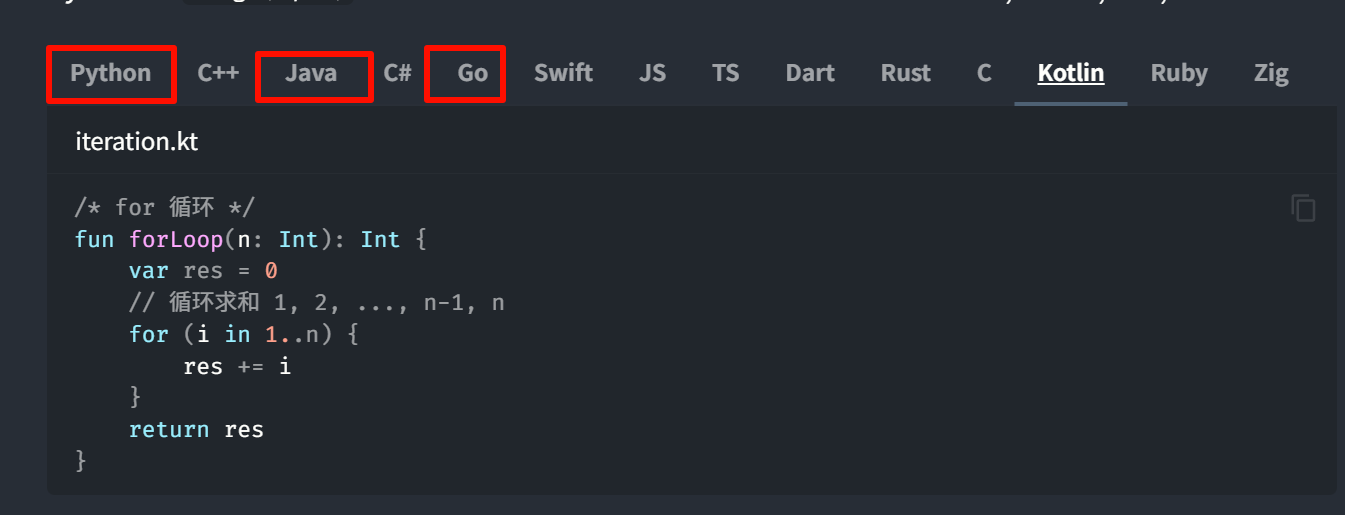Image resolution: width=1345 pixels, height=515 pixels.
Task: Select the C language tab
Action: pyautogui.click(x=984, y=73)
